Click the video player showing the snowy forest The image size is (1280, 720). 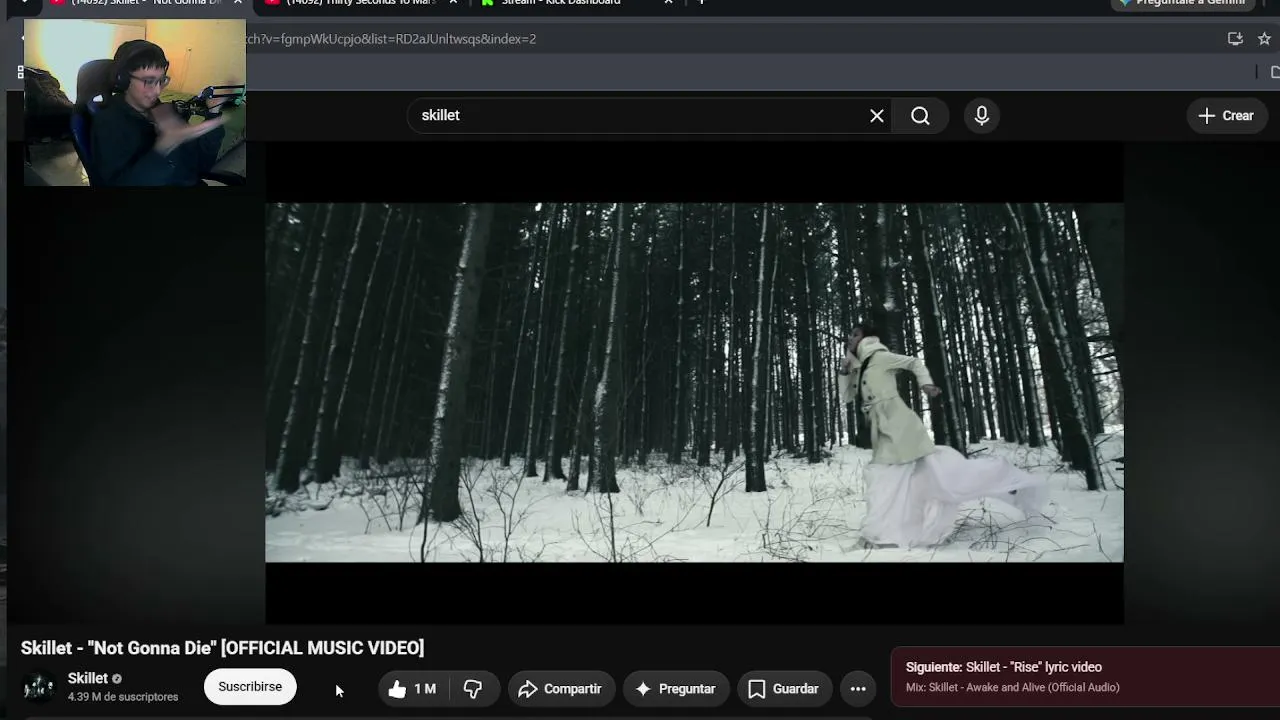click(x=694, y=383)
